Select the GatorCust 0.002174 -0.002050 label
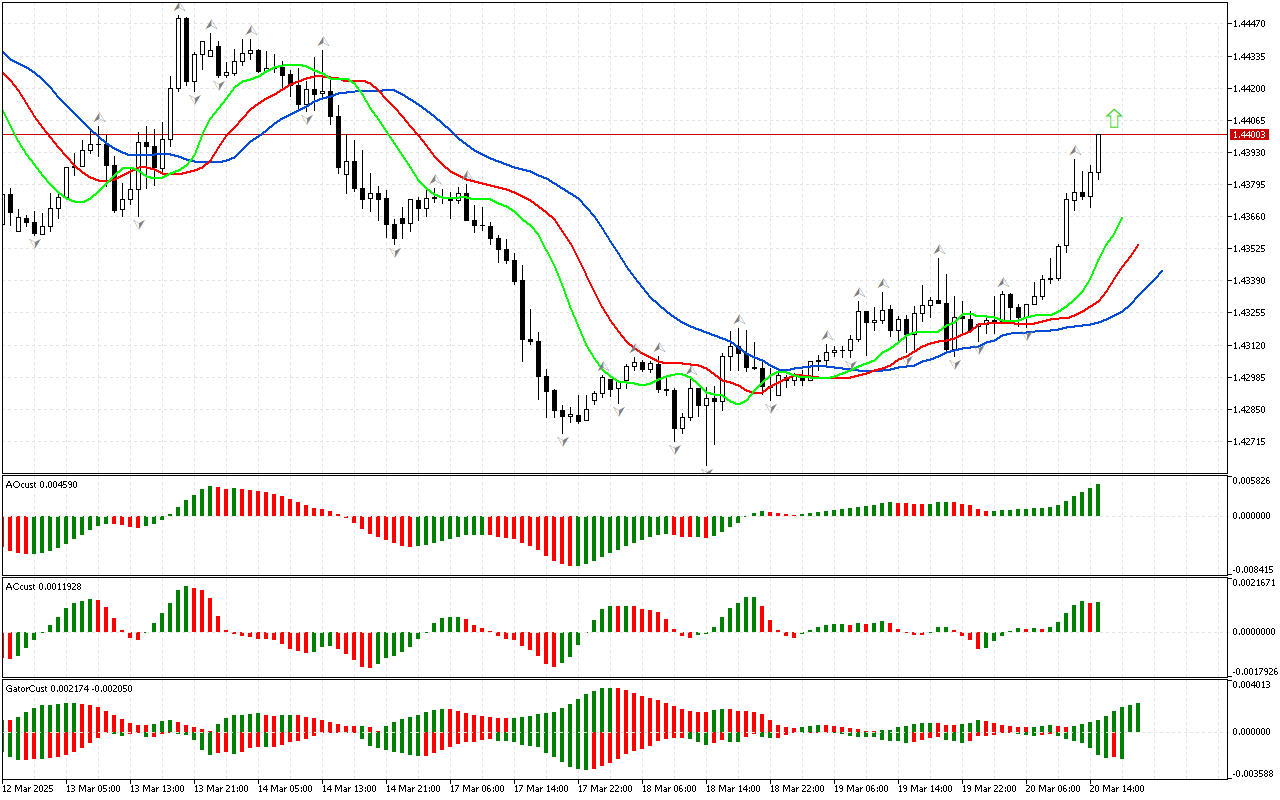This screenshot has width=1280, height=800. click(x=70, y=688)
